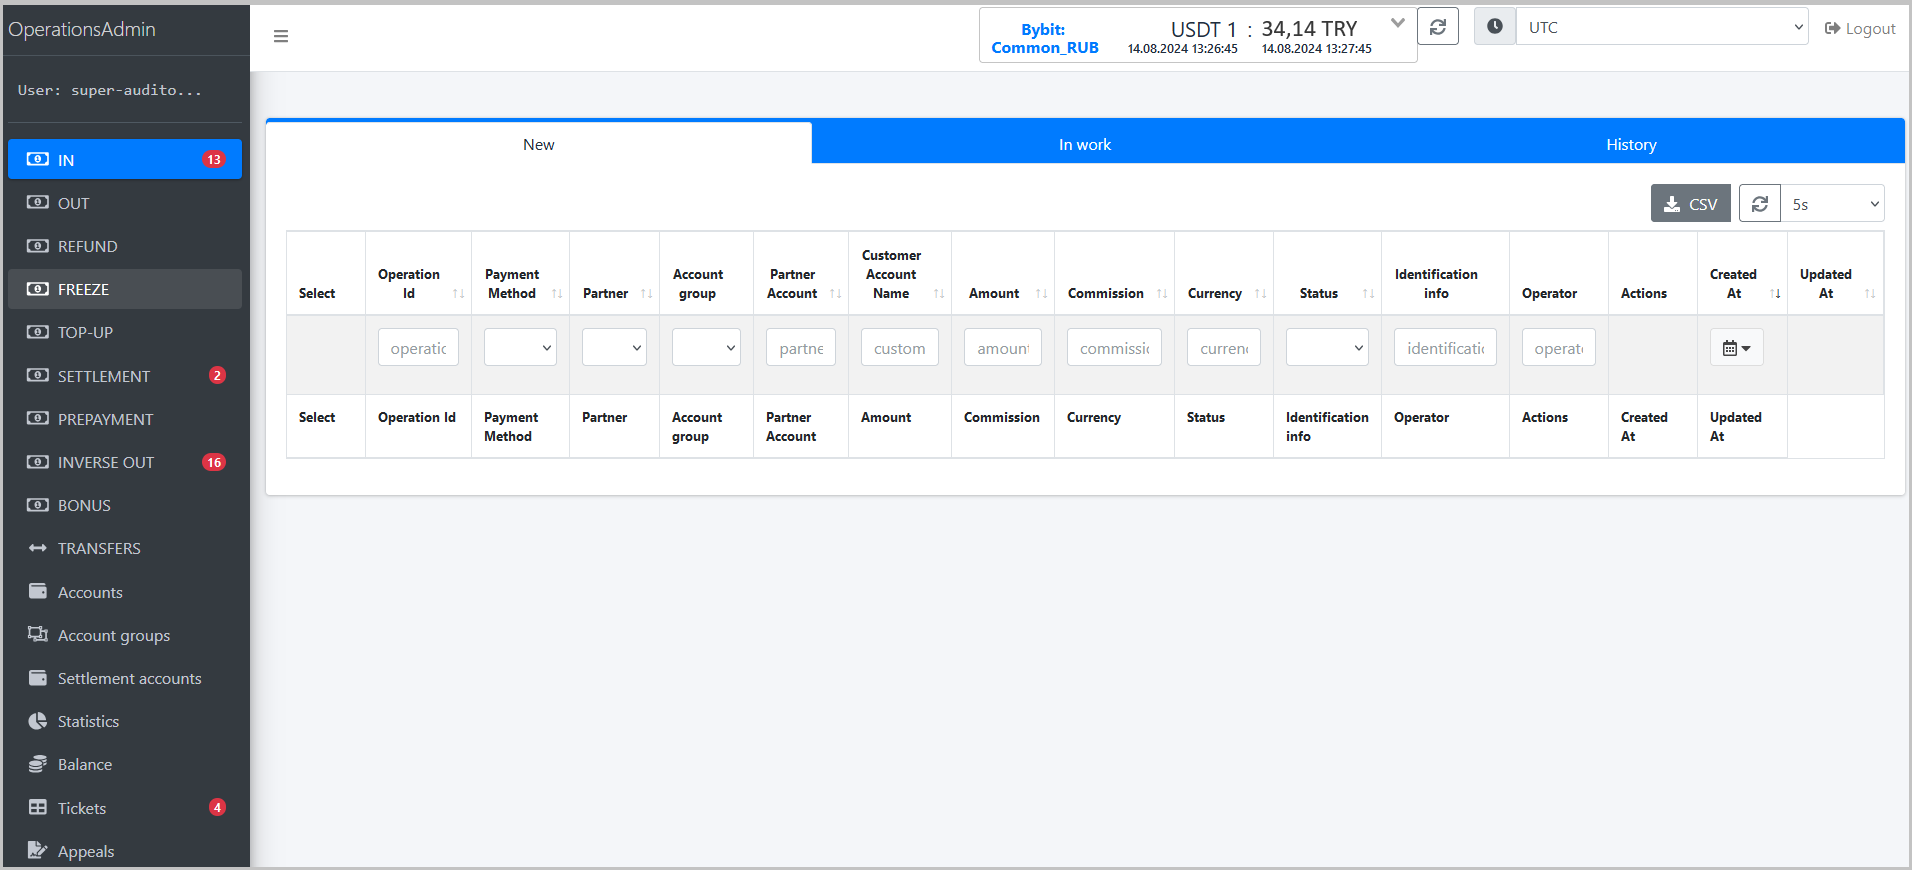
Task: Open the Statistics page
Action: click(125, 721)
